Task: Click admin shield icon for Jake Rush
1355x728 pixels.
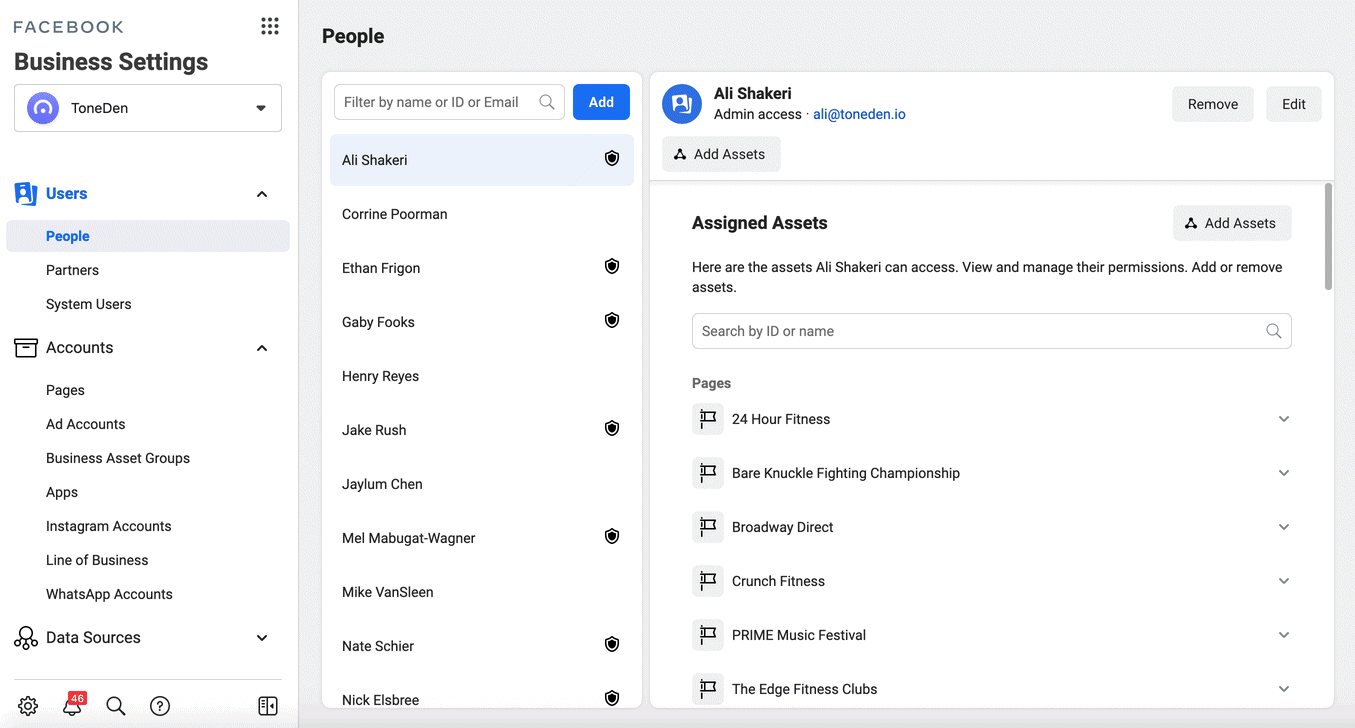Action: pyautogui.click(x=612, y=429)
